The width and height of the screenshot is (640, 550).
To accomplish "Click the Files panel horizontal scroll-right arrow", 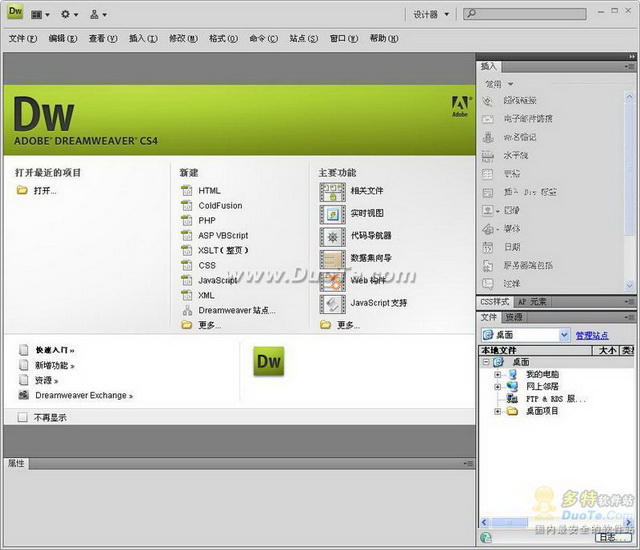I will (x=629, y=522).
